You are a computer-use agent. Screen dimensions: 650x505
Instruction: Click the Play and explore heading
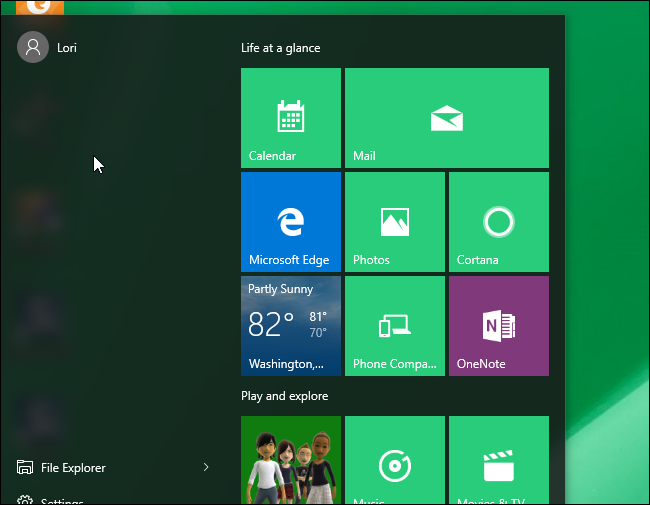pos(284,396)
